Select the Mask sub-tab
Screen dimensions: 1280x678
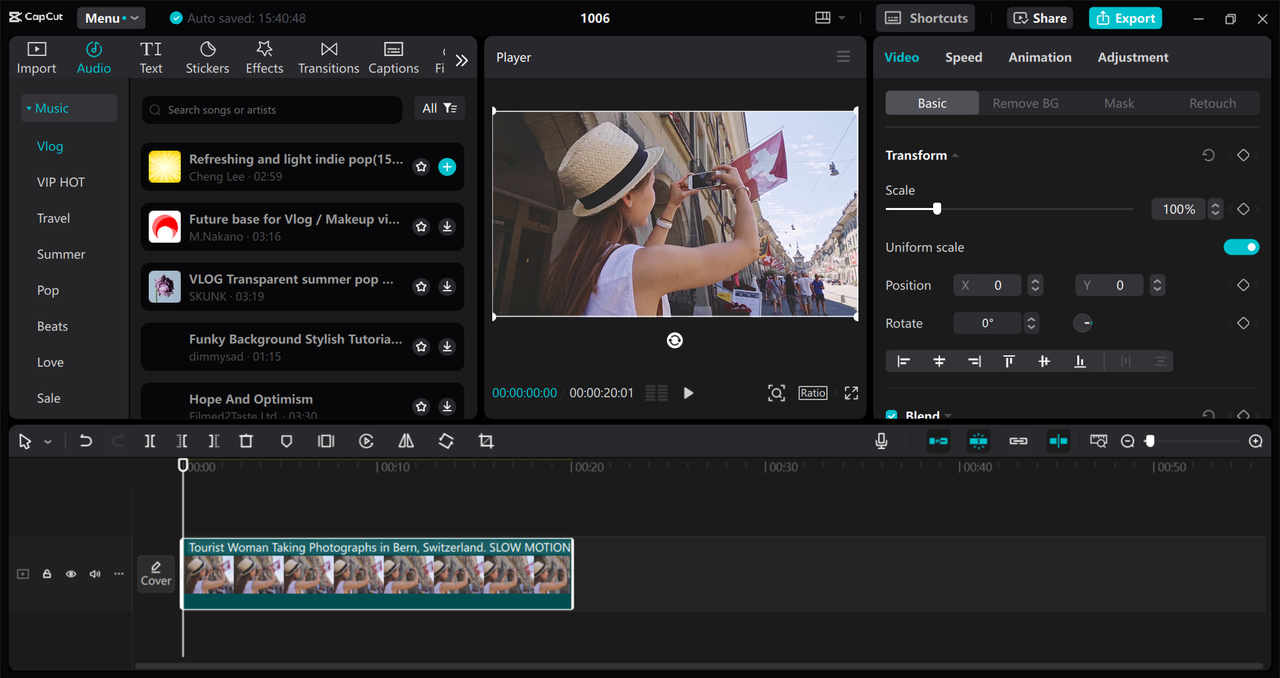pos(1119,103)
